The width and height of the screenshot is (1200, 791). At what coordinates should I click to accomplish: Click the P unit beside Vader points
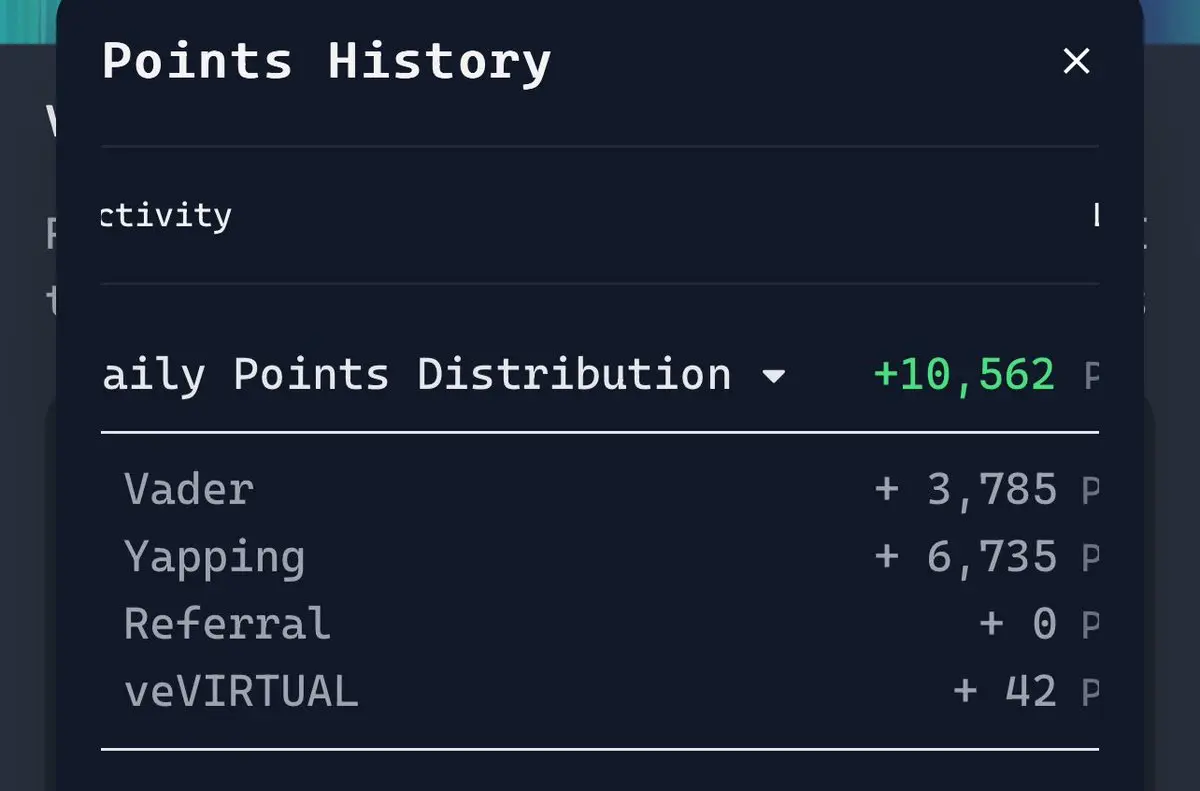1090,490
